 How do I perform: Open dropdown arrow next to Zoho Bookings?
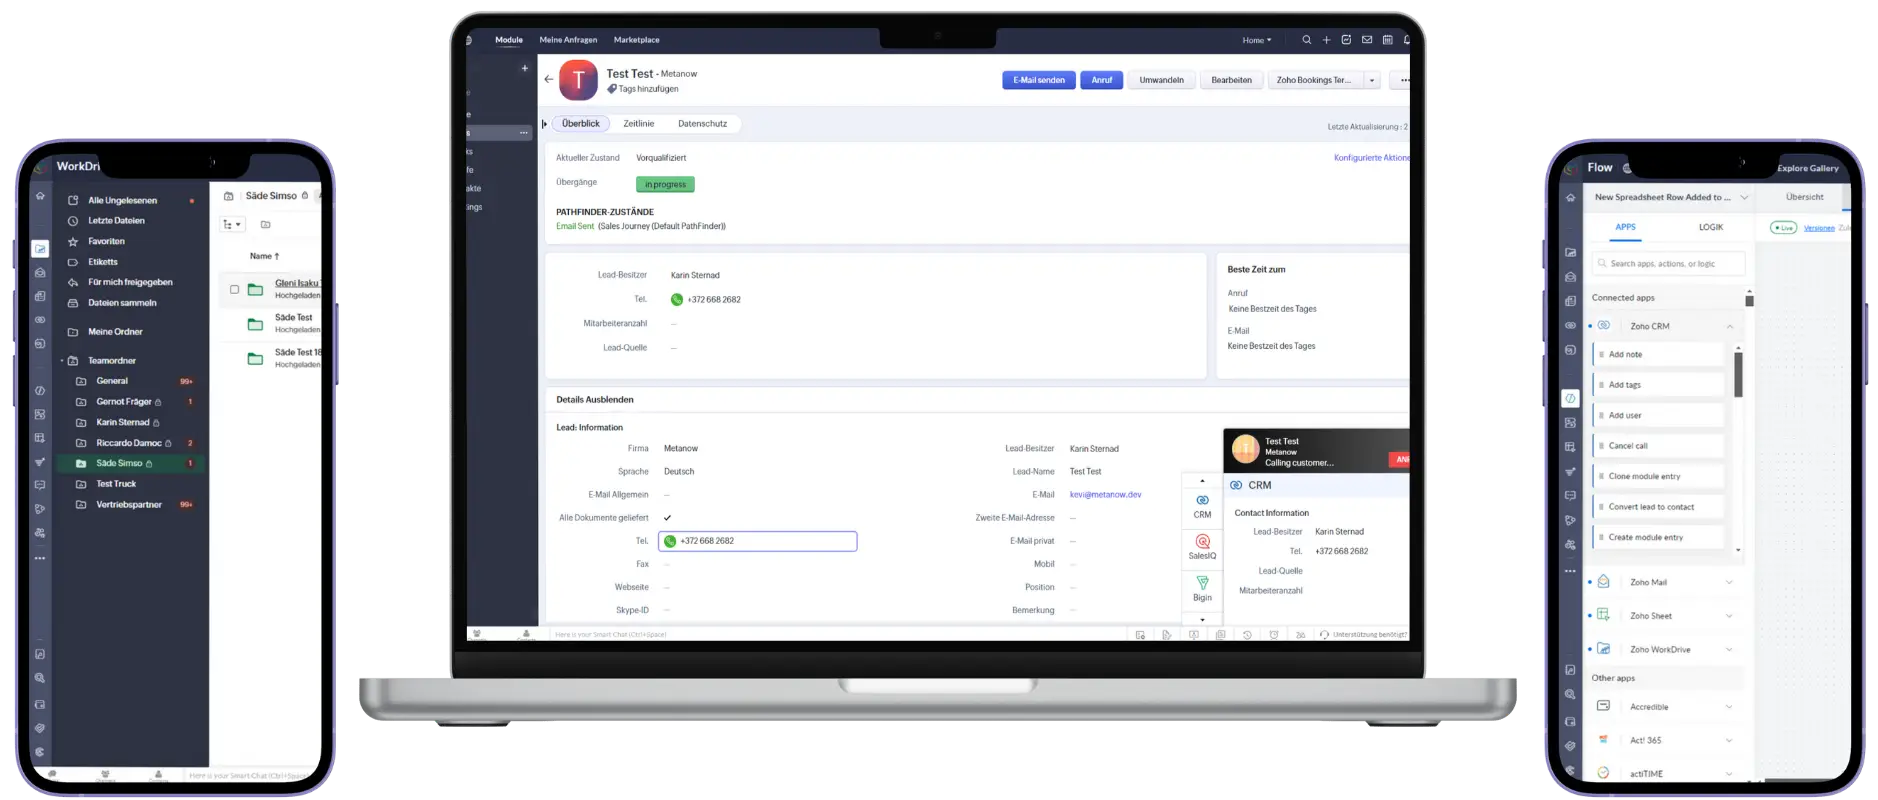[x=1372, y=80]
